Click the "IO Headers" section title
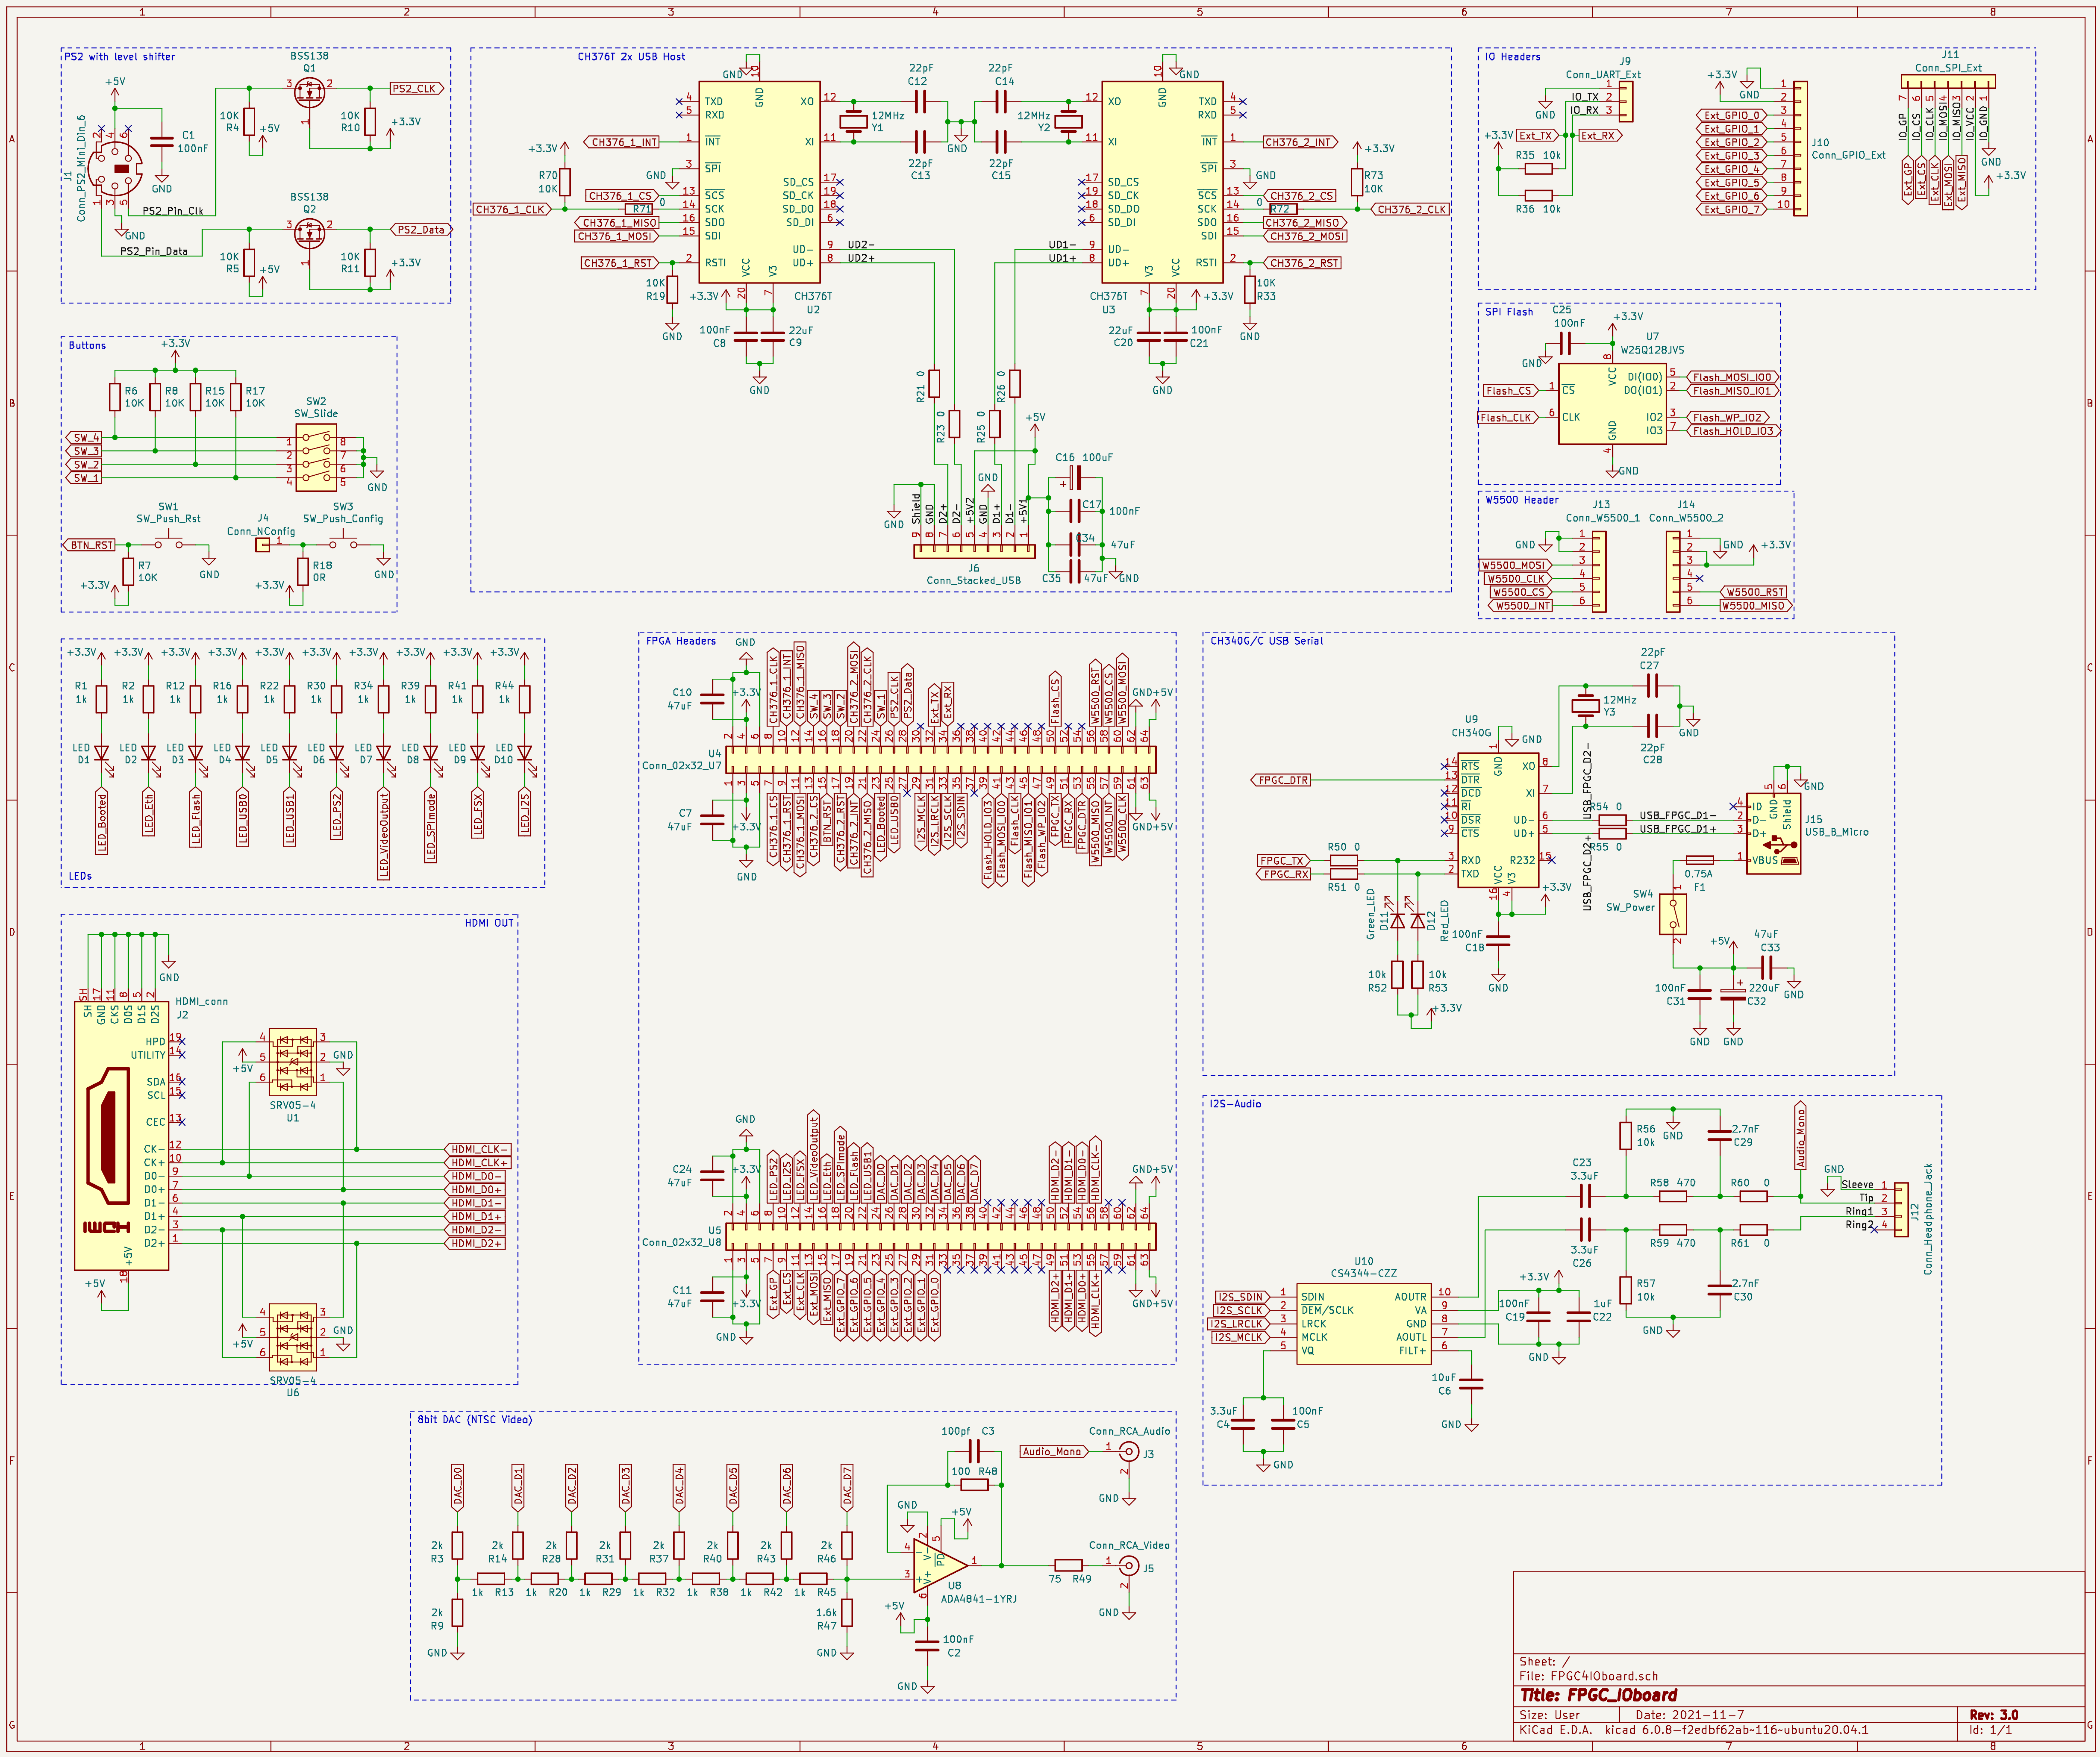This screenshot has width=2100, height=1757. [x=1513, y=57]
